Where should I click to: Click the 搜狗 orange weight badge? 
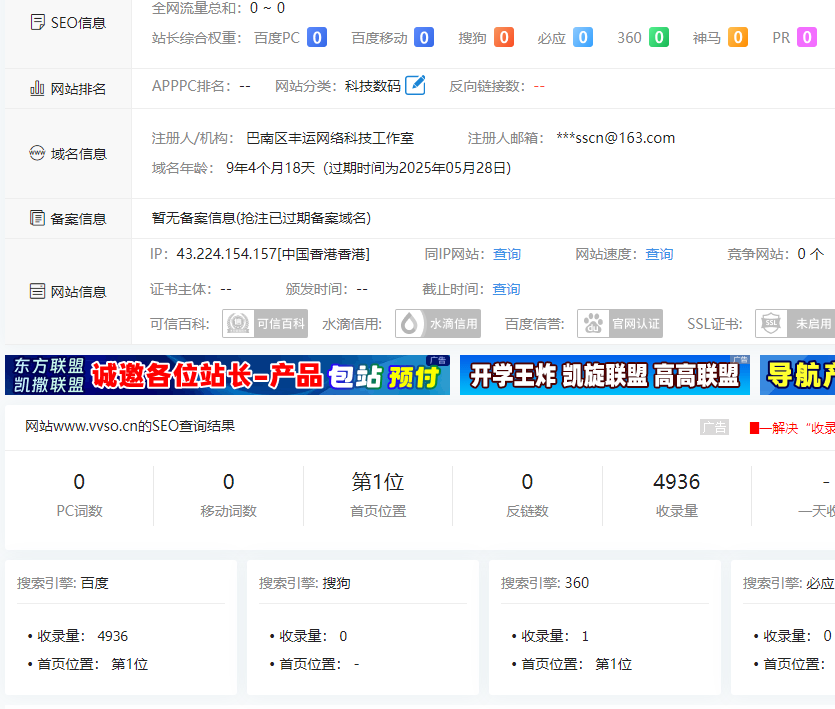pyautogui.click(x=504, y=37)
